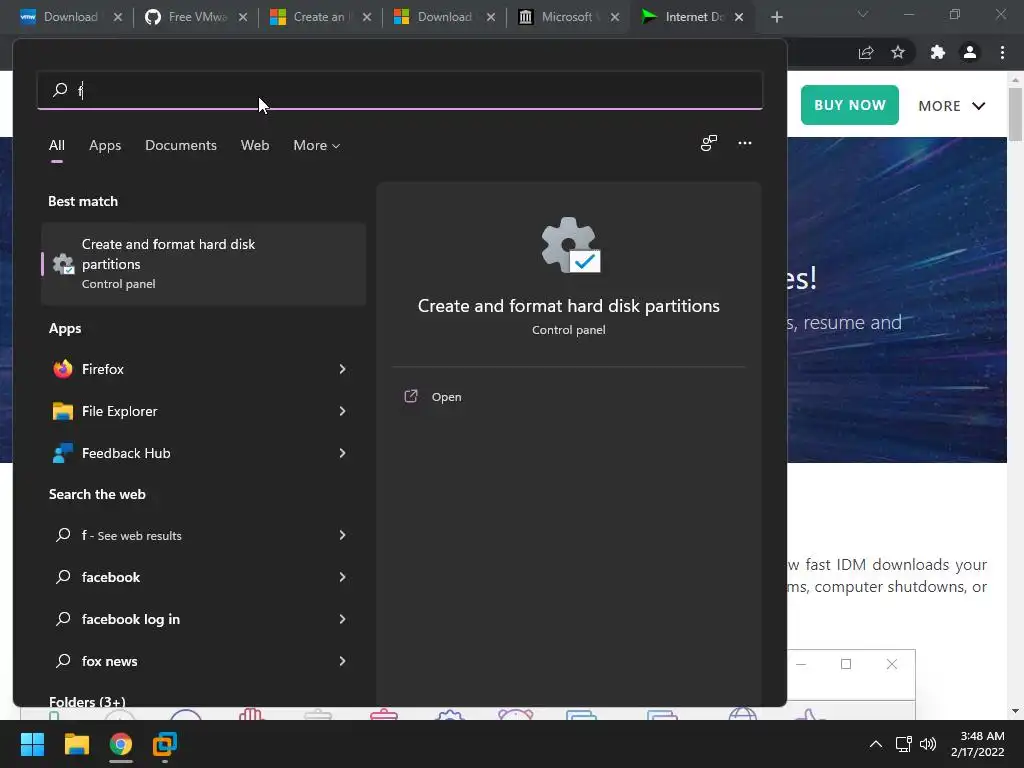
Task: Open search options ellipsis menu
Action: pos(744,143)
